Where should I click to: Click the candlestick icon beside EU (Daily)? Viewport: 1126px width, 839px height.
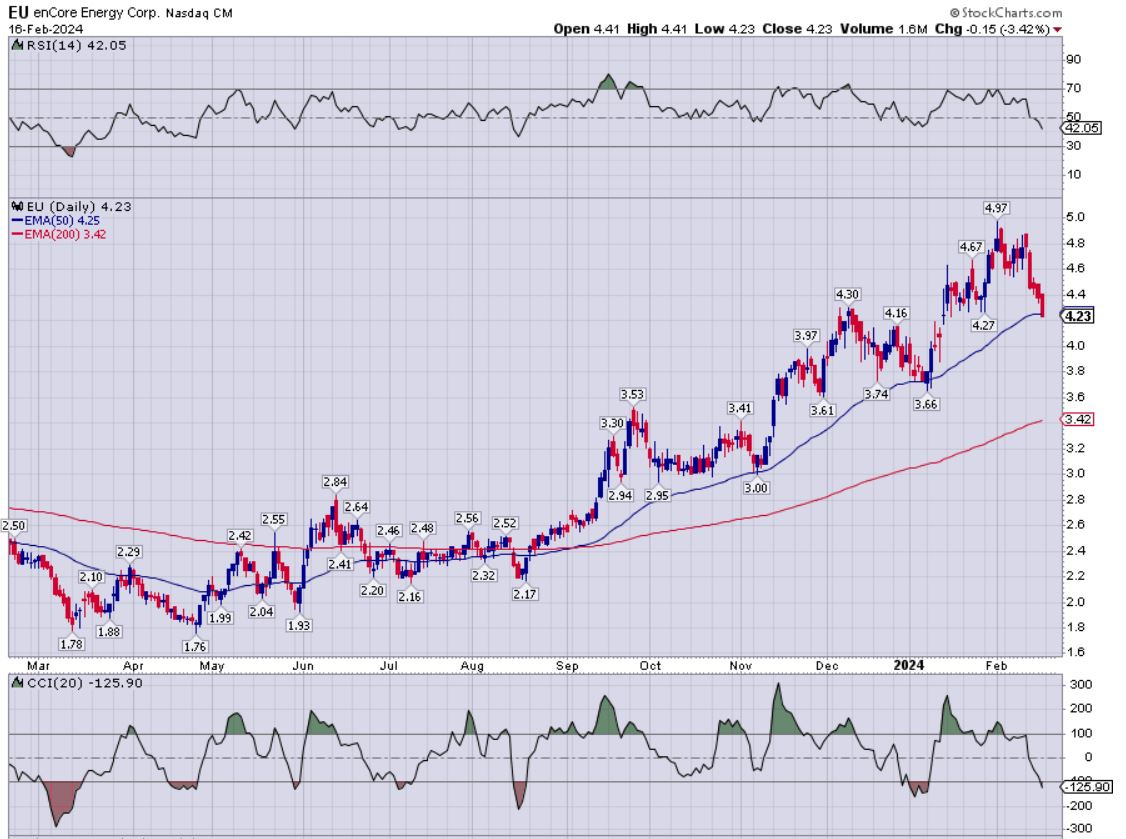point(17,206)
